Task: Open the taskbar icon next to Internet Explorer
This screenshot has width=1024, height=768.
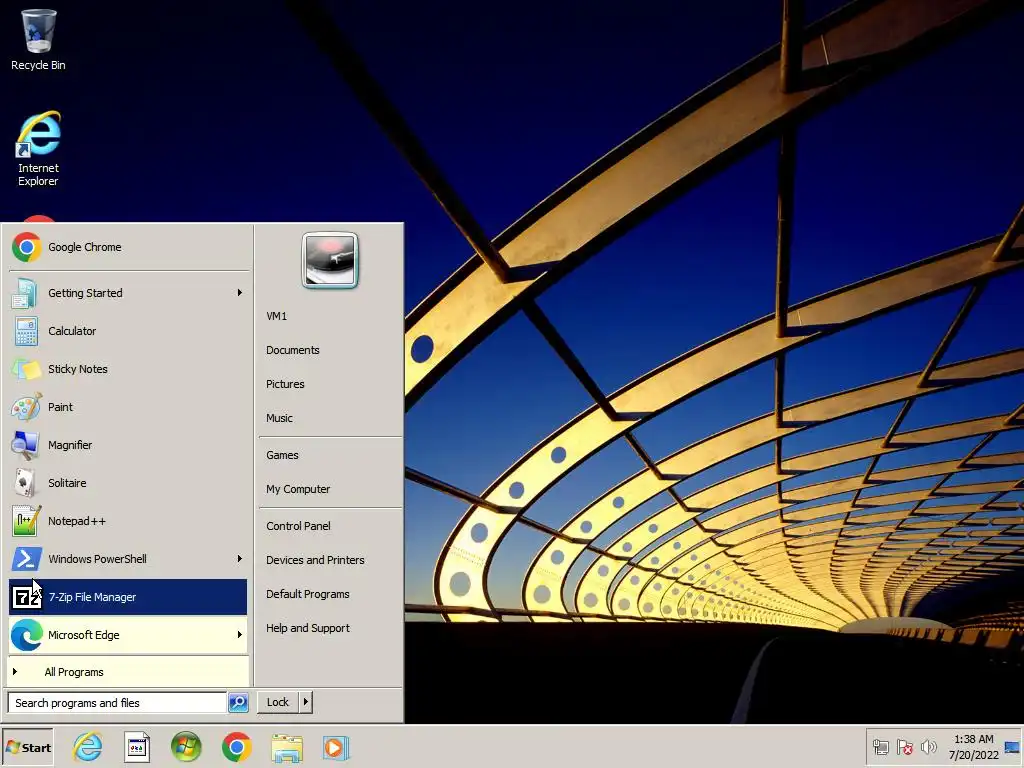Action: 136,747
